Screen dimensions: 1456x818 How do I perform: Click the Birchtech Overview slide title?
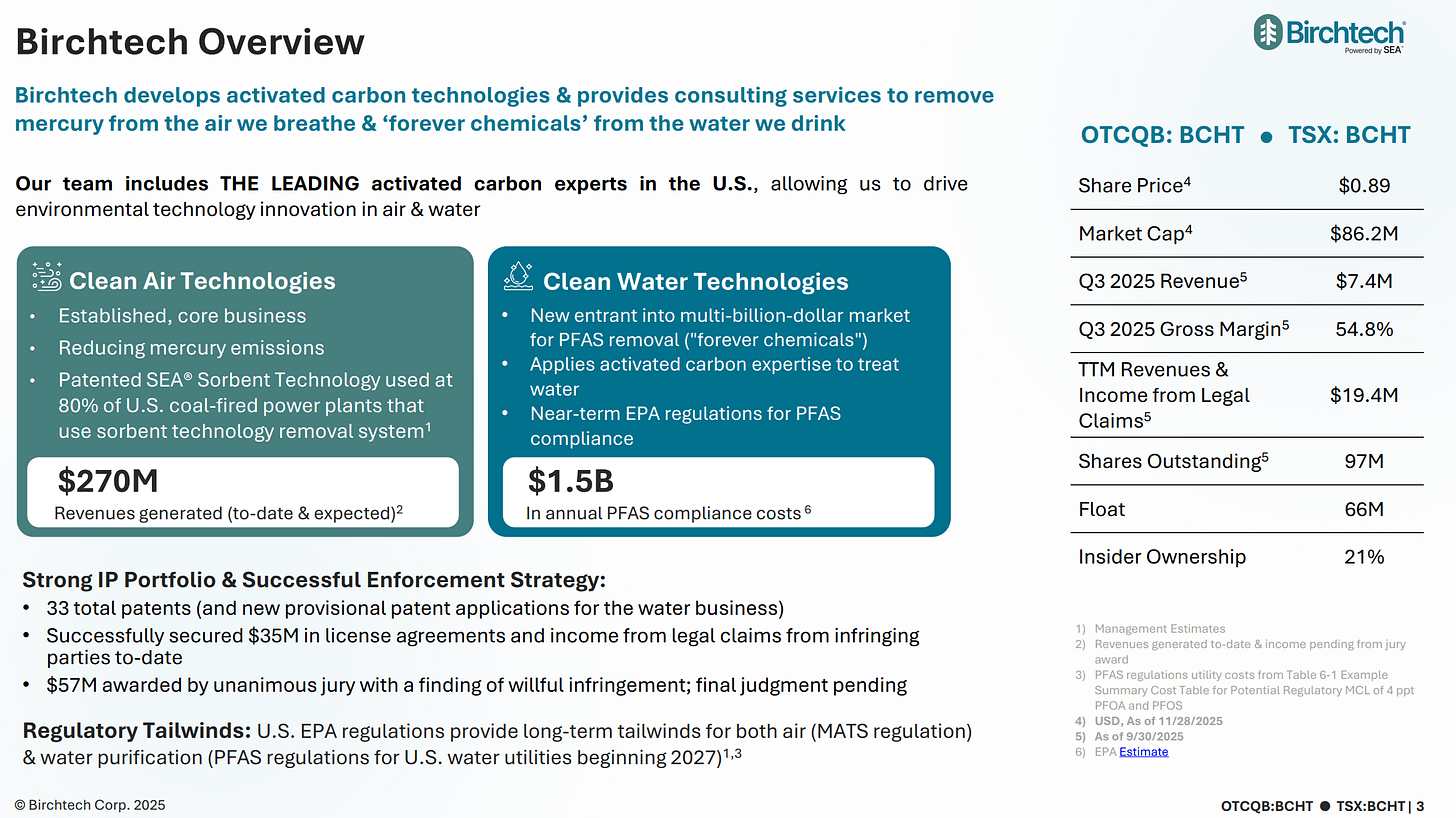[190, 42]
